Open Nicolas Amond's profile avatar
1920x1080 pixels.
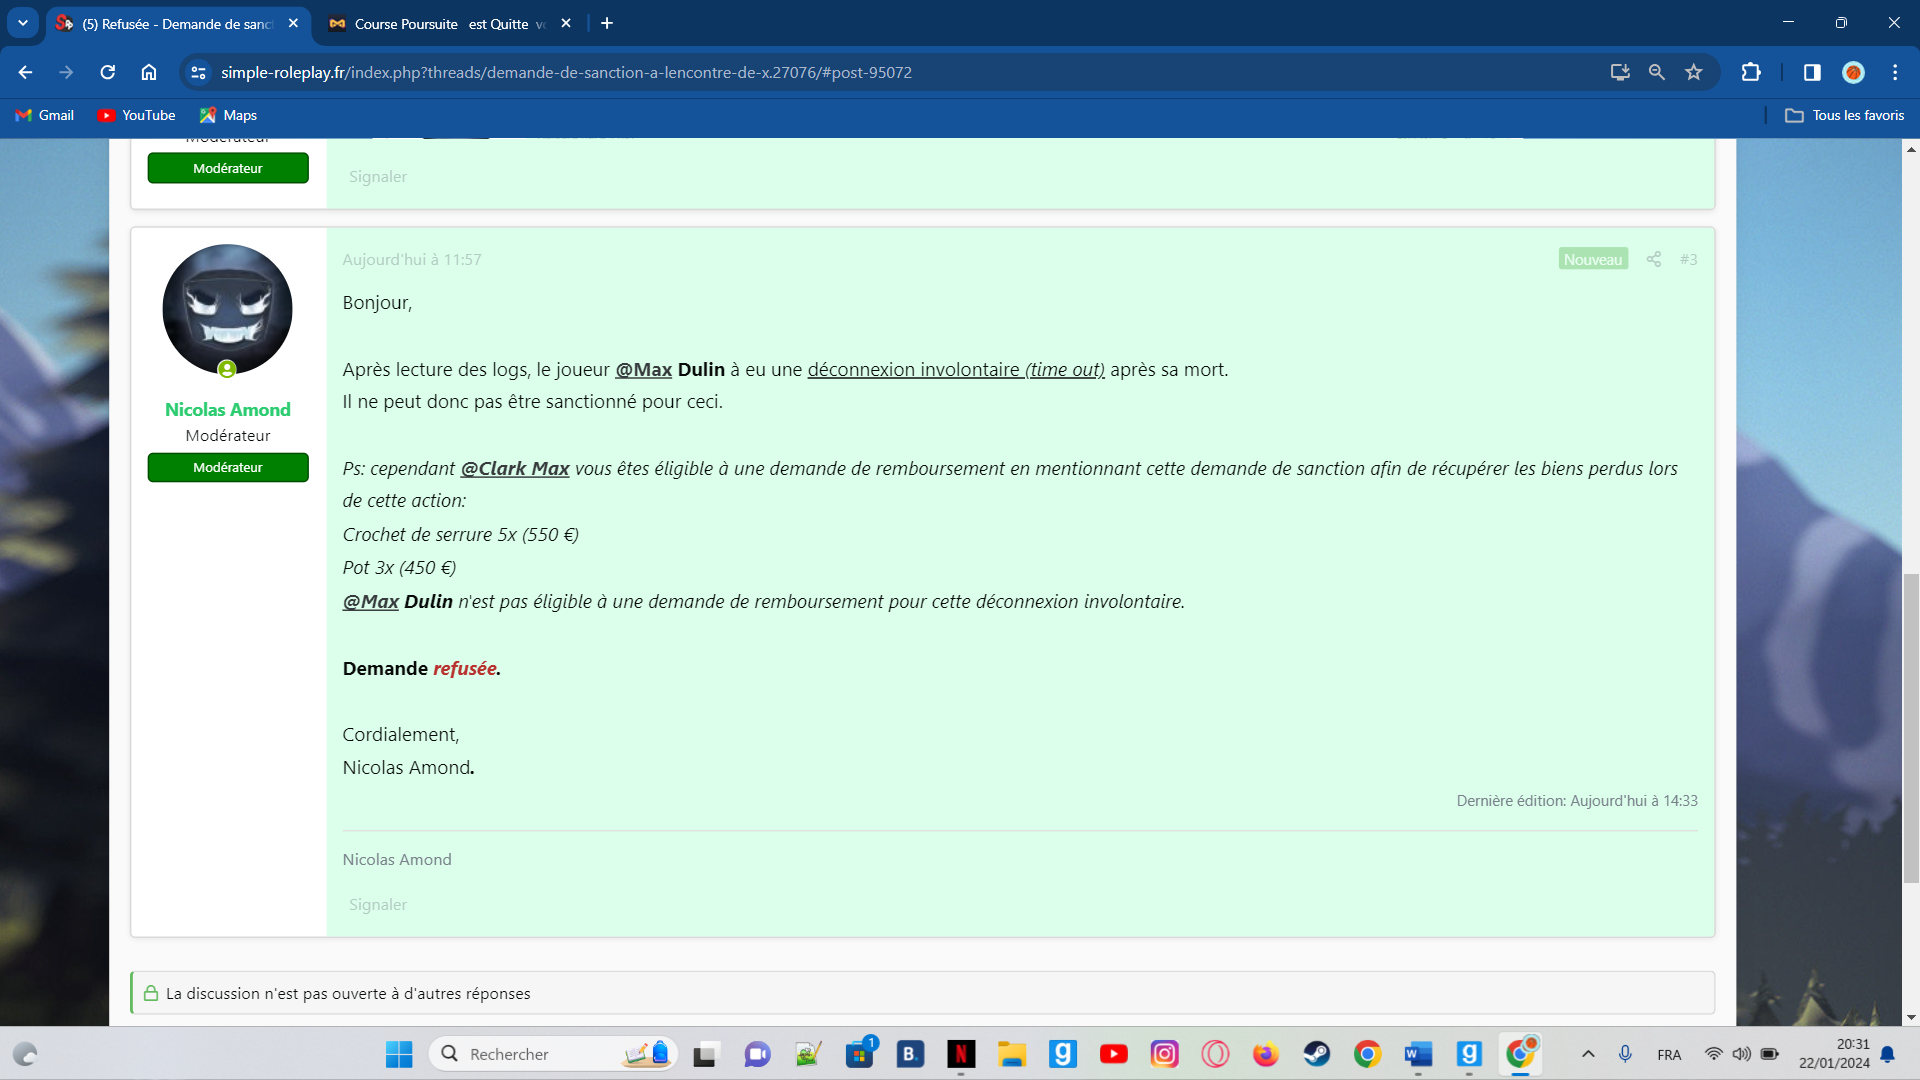point(227,310)
